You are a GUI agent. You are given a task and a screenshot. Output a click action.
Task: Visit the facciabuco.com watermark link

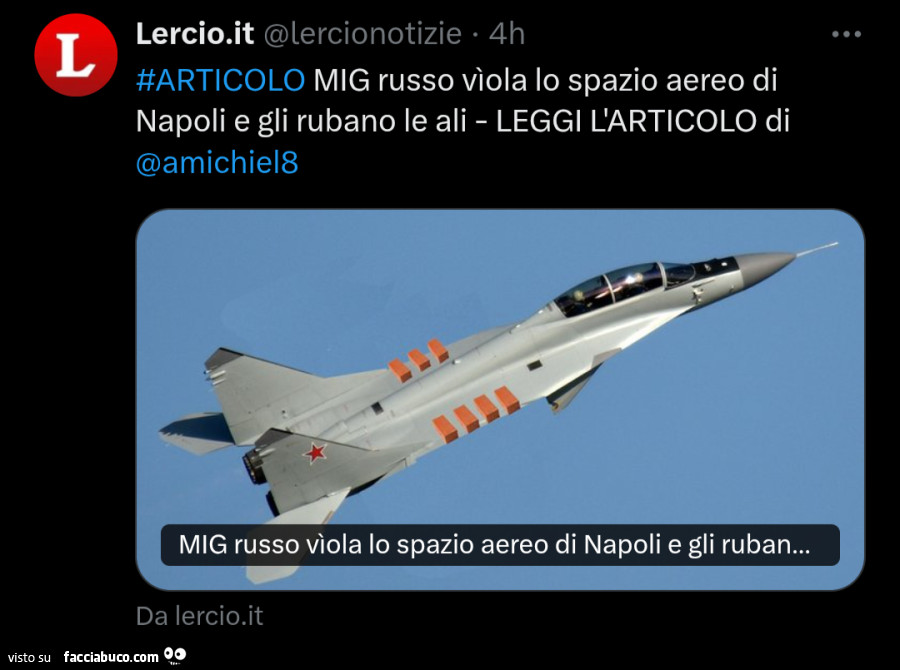coord(111,657)
